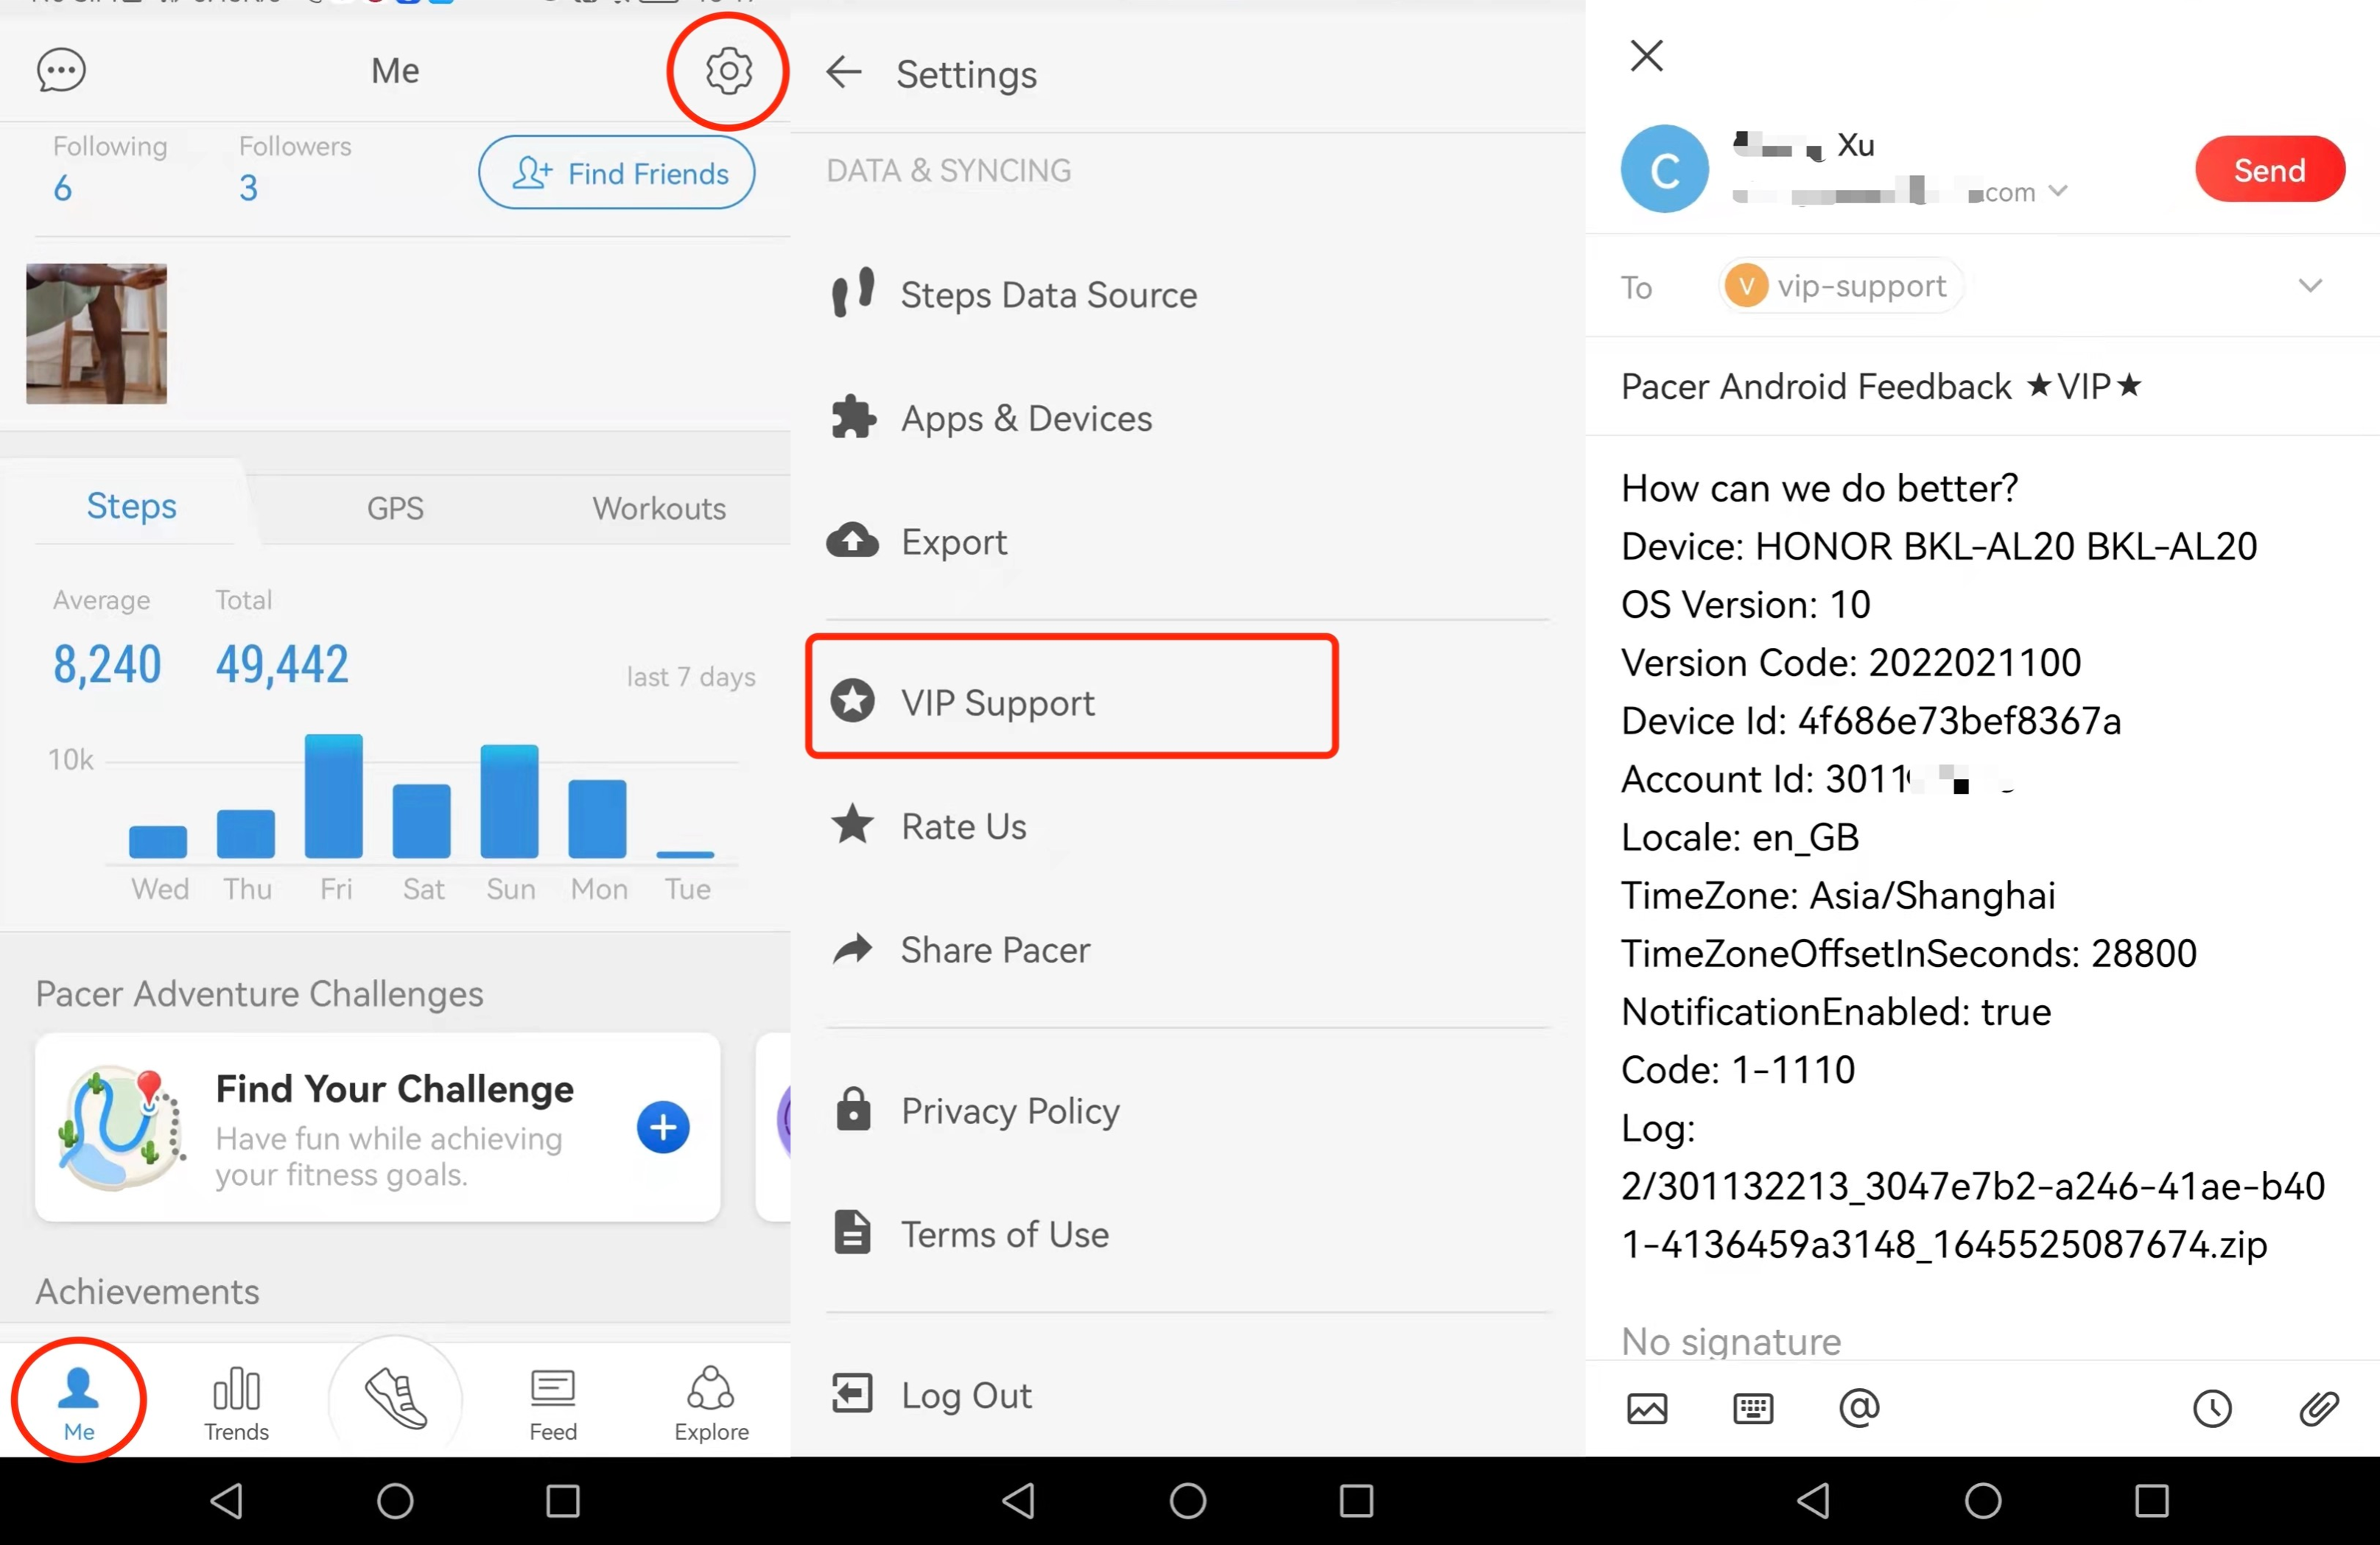This screenshot has height=1545, width=2380.
Task: Schedule send with clock icon
Action: (2212, 1408)
